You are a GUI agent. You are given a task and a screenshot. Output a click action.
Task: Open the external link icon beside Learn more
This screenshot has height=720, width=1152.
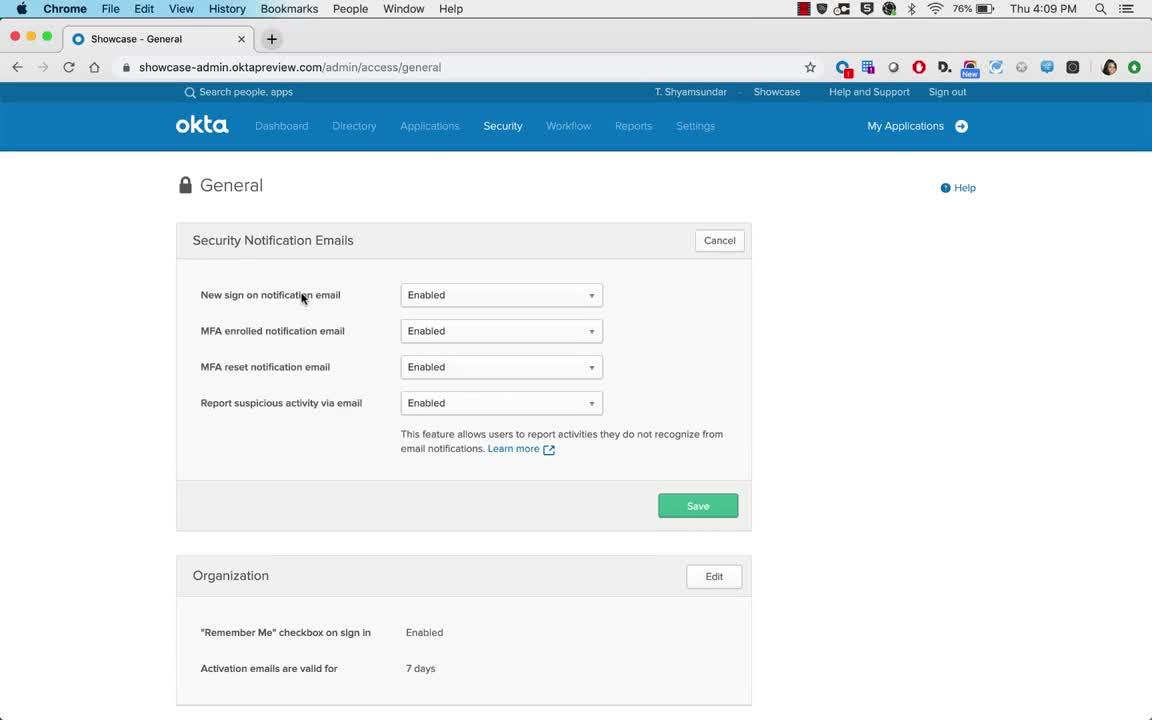click(x=549, y=450)
